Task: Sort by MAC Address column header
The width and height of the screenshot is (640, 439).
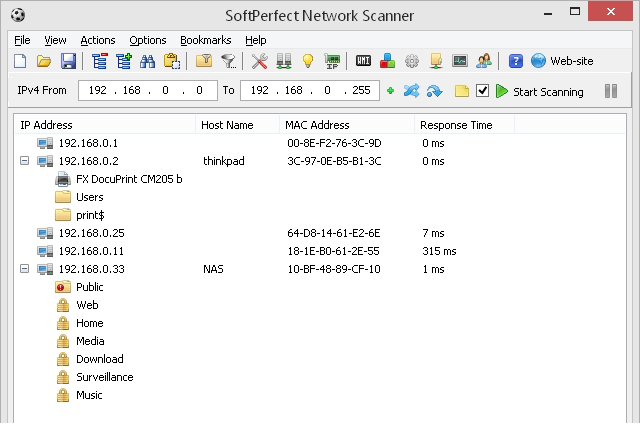Action: tap(347, 125)
